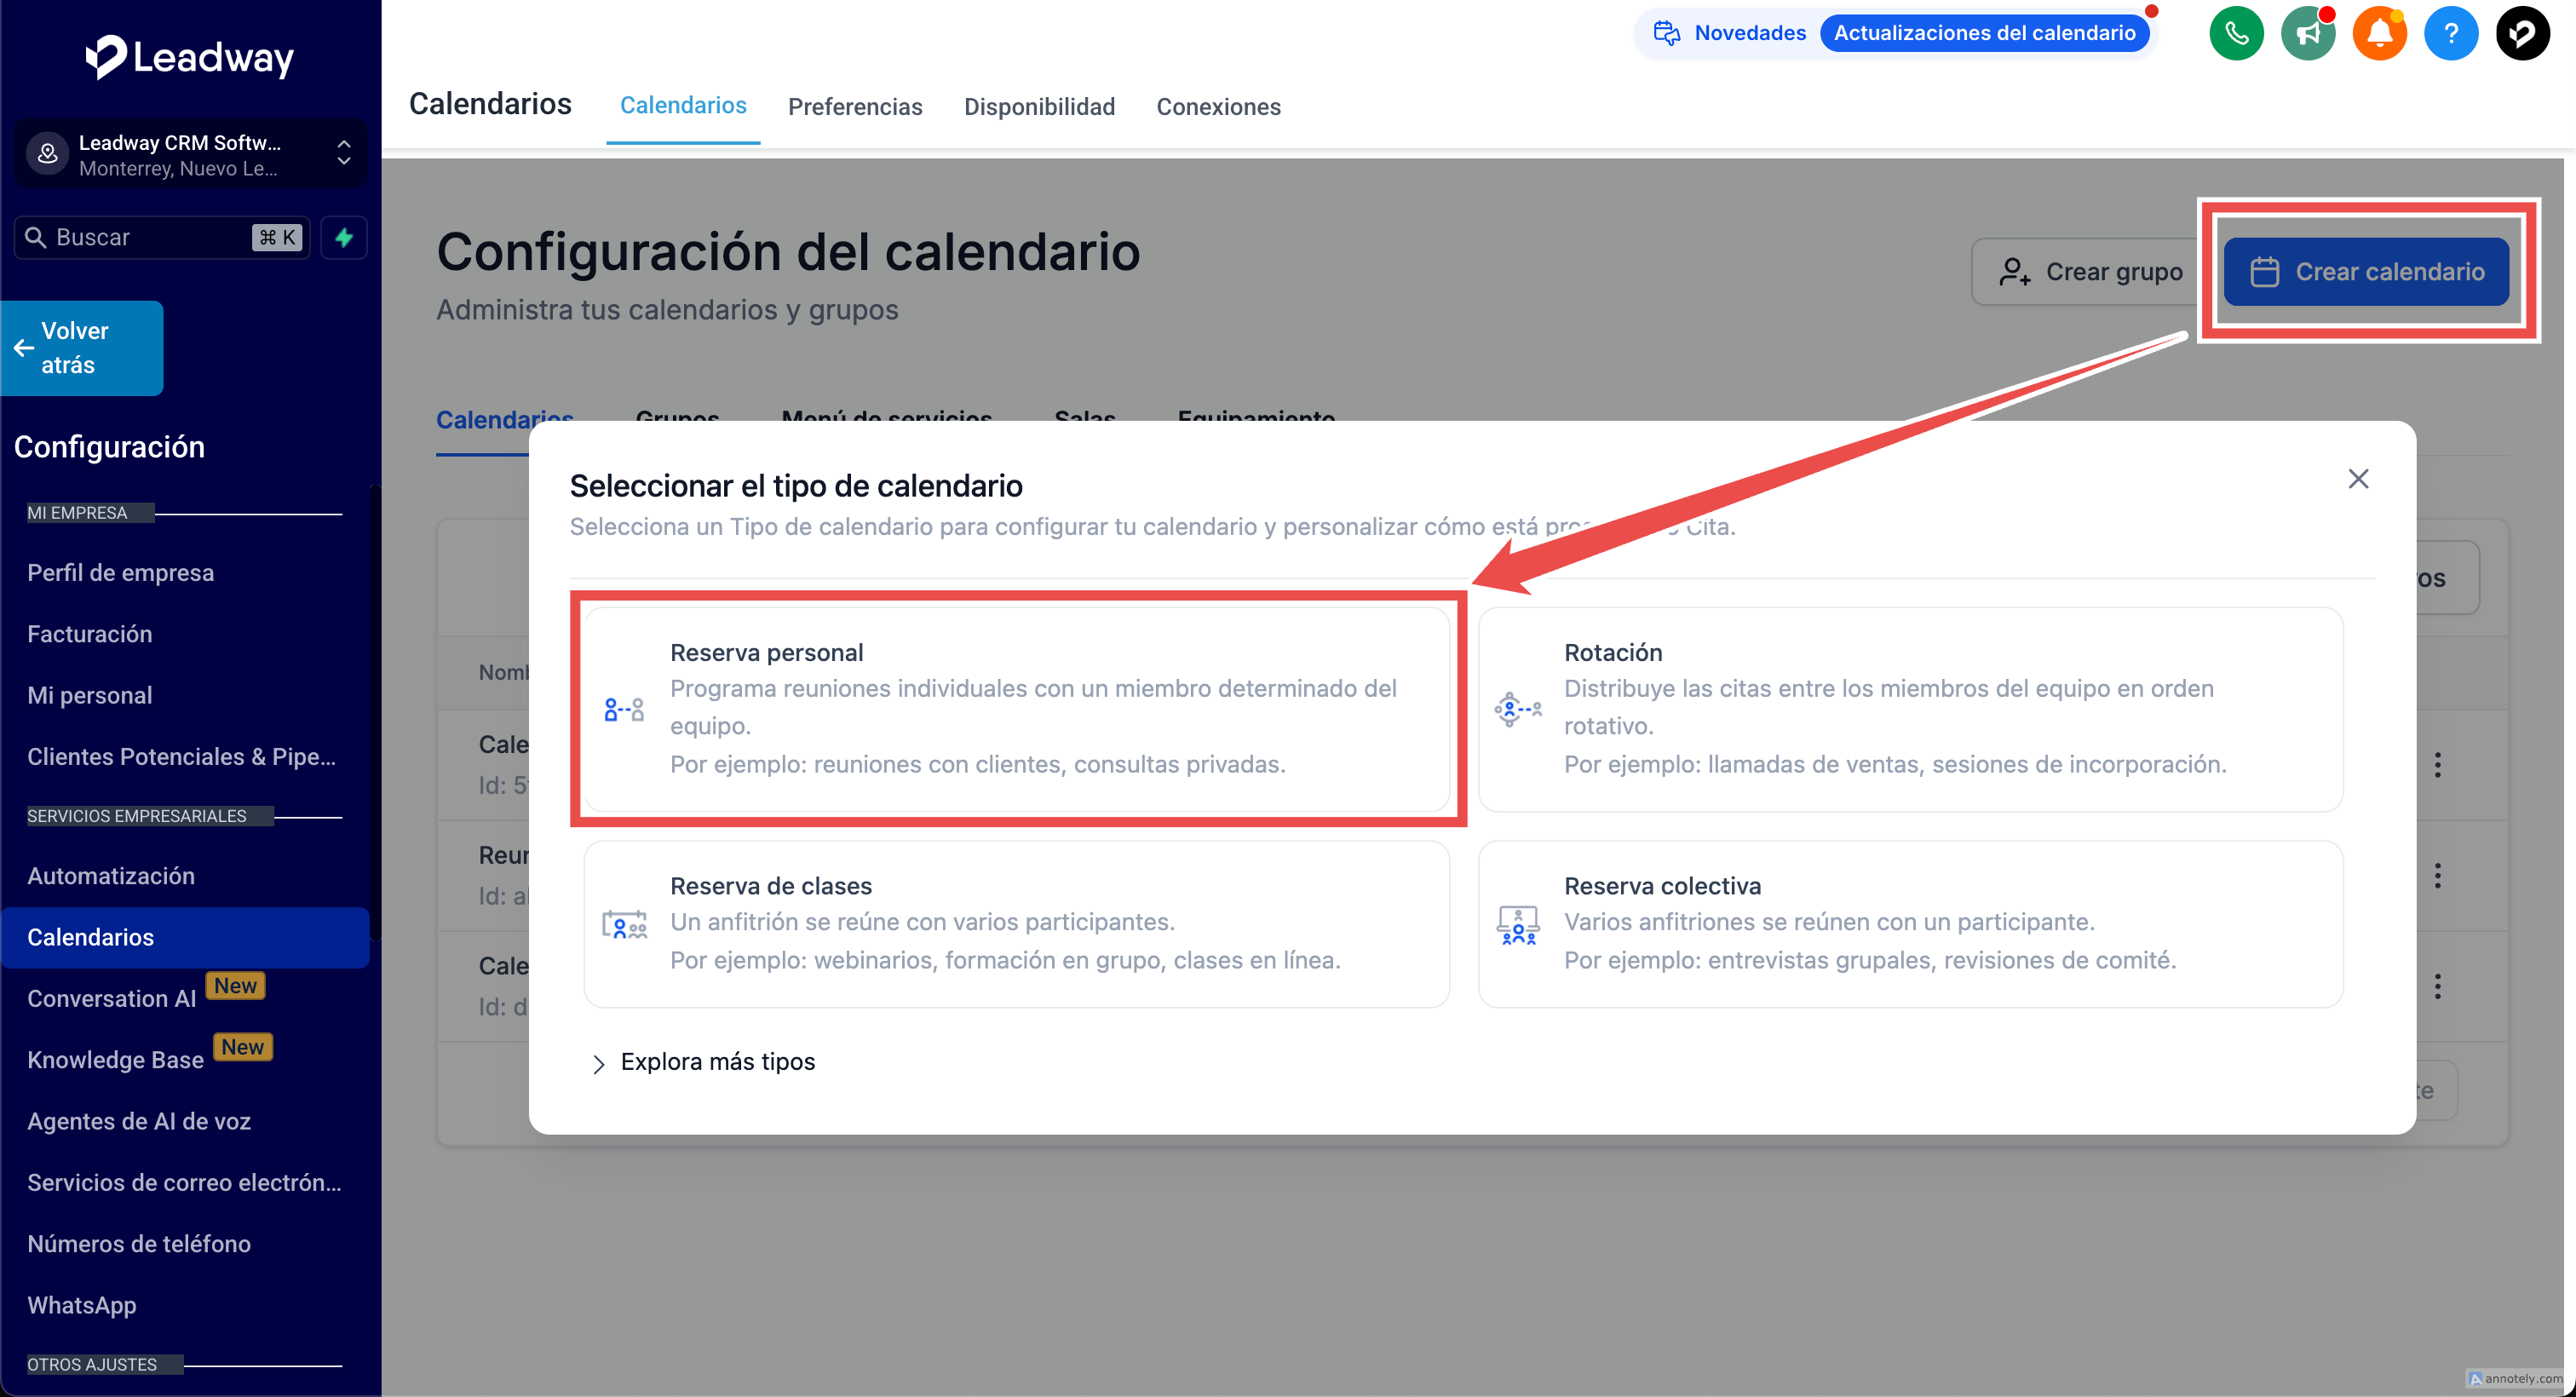
Task: Click the Novedades calendar updates icon
Action: point(1666,33)
